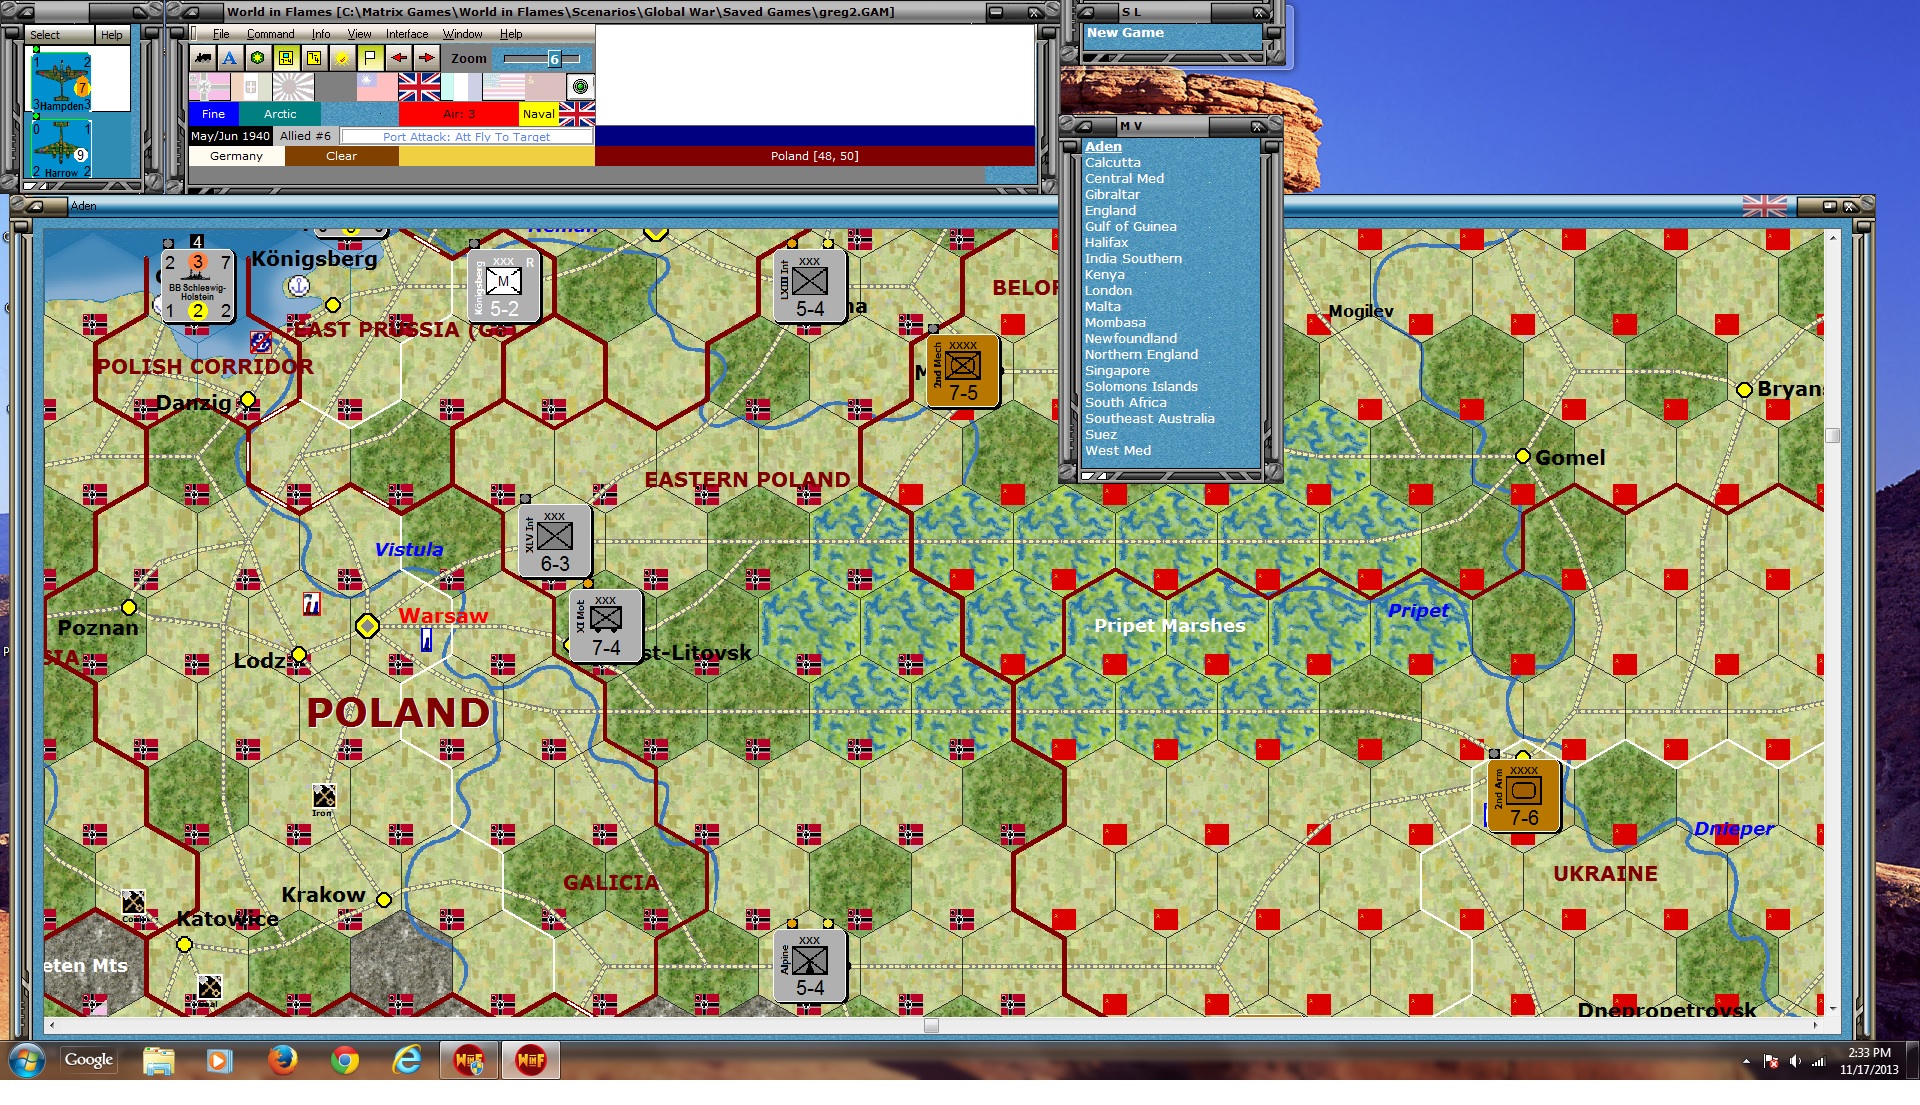Click the Port Attack phase text box

click(x=466, y=137)
